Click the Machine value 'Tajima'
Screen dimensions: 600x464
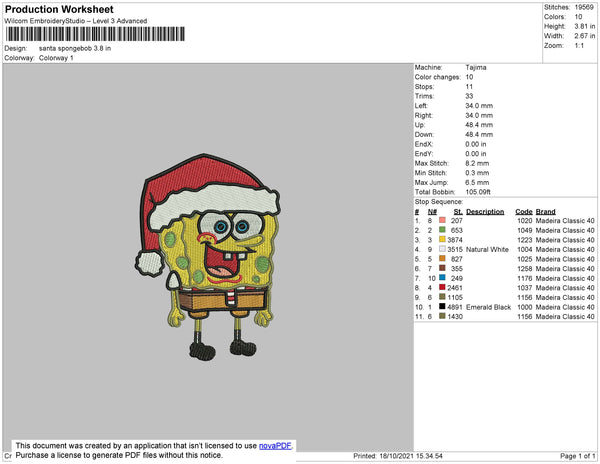pos(476,67)
